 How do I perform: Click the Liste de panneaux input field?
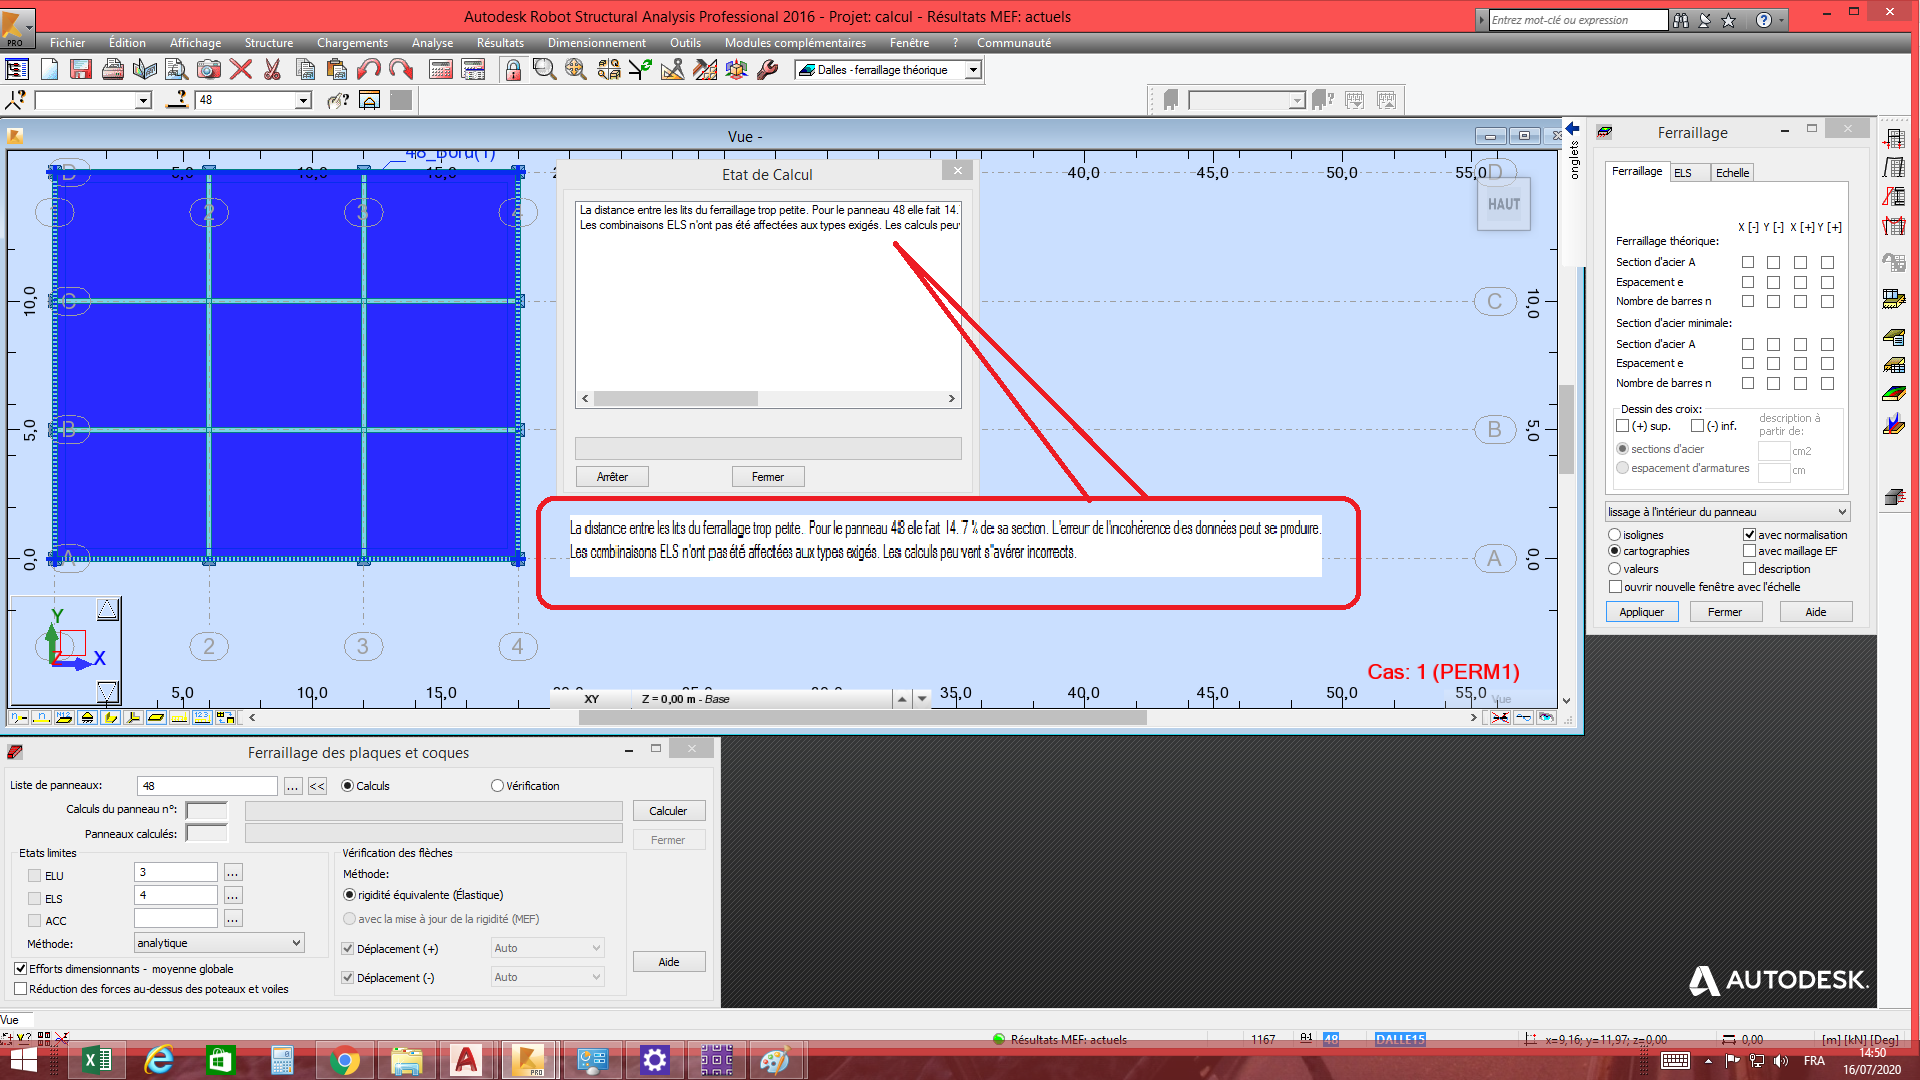[x=207, y=786]
